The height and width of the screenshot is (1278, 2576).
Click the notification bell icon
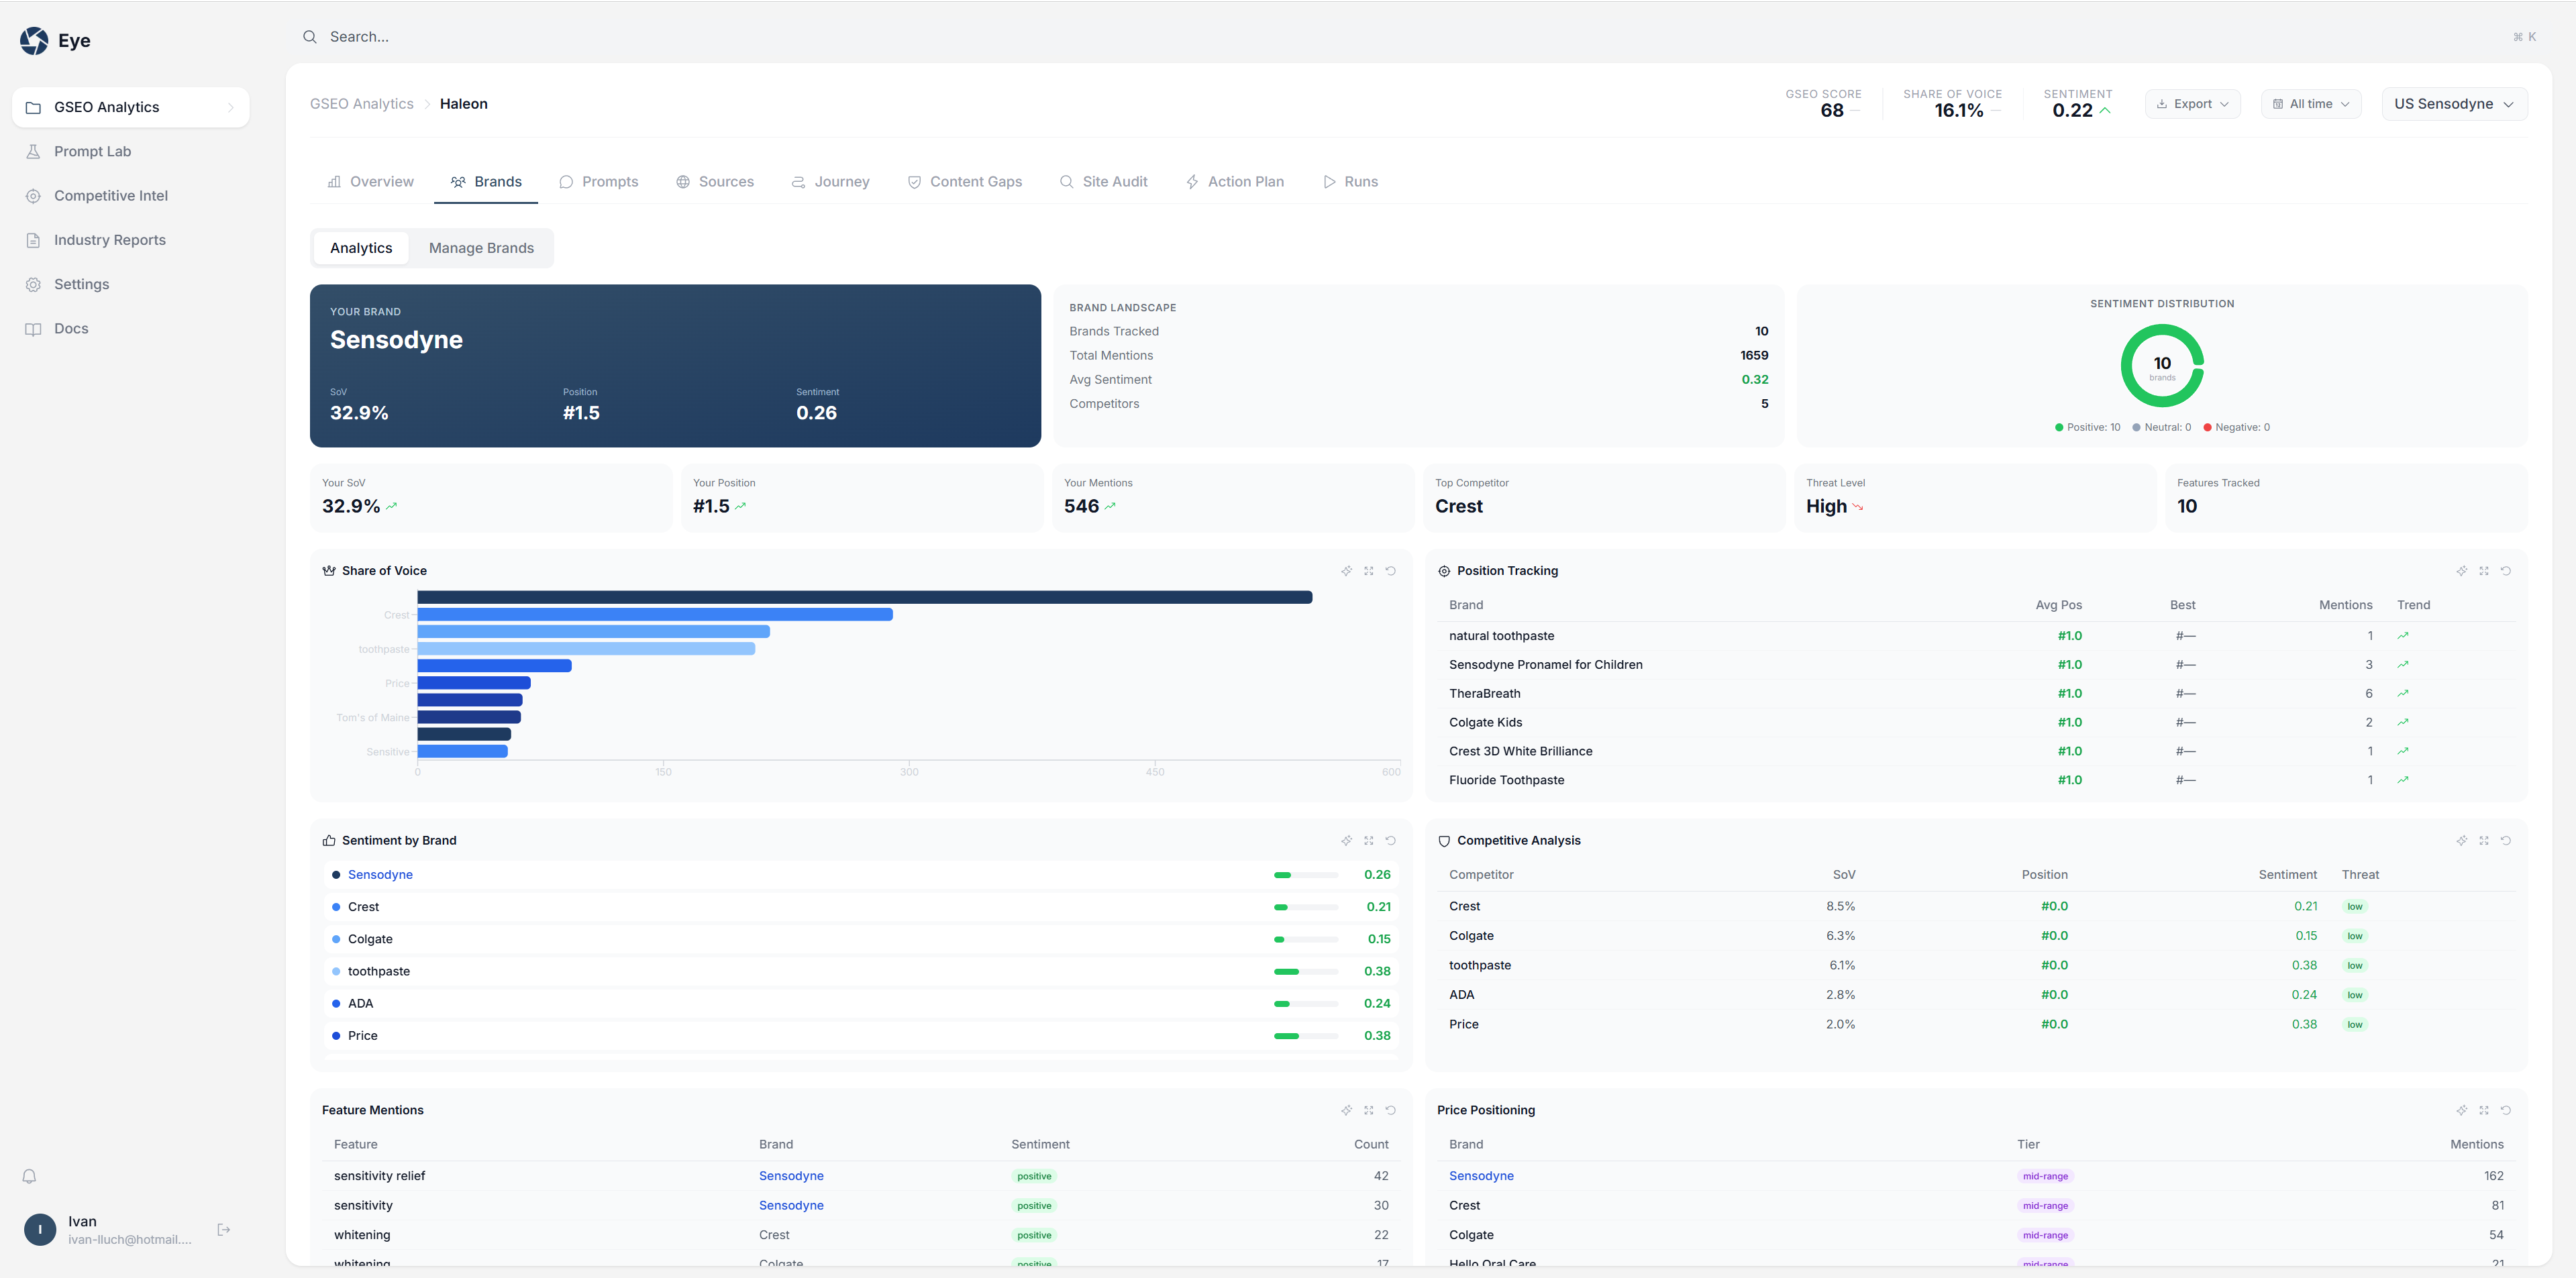[x=29, y=1177]
